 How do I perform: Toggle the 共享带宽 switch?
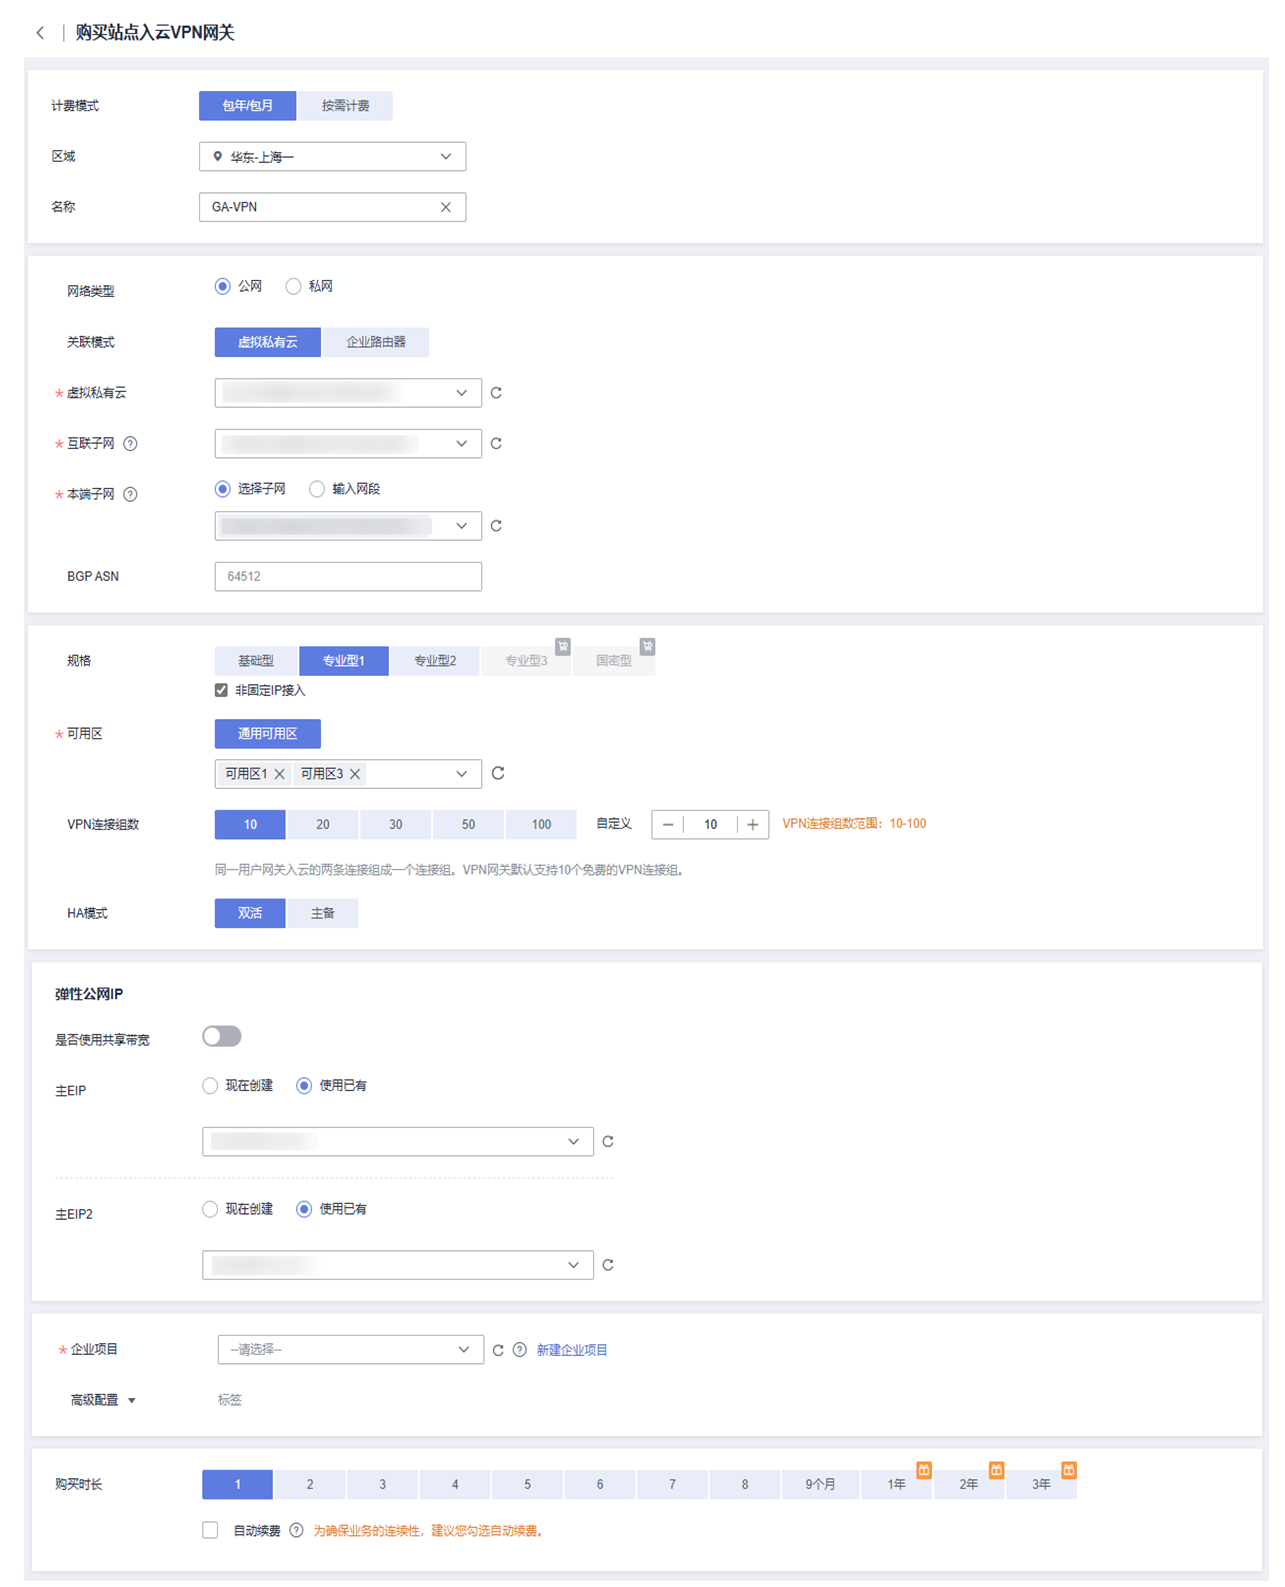pos(222,1036)
